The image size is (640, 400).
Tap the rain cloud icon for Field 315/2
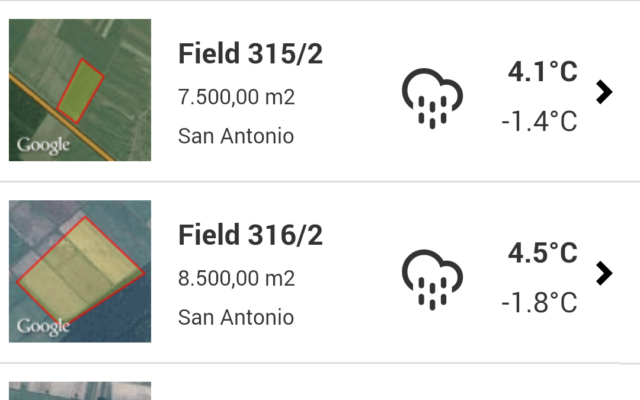coord(432,98)
